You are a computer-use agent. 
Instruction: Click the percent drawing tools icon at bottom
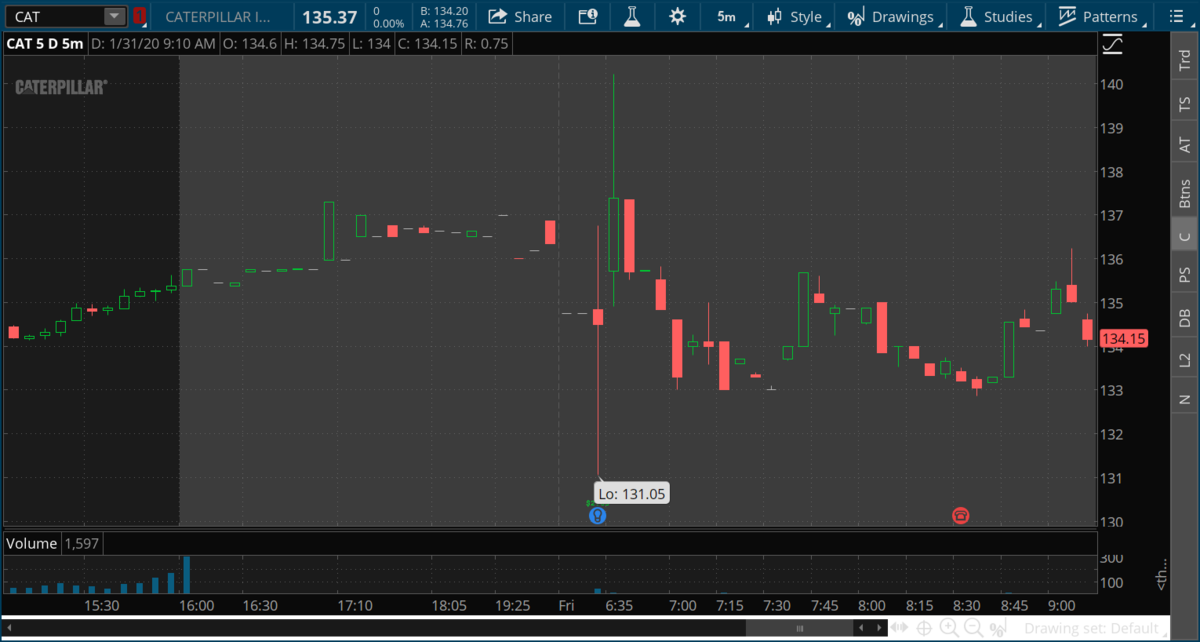pyautogui.click(x=997, y=628)
